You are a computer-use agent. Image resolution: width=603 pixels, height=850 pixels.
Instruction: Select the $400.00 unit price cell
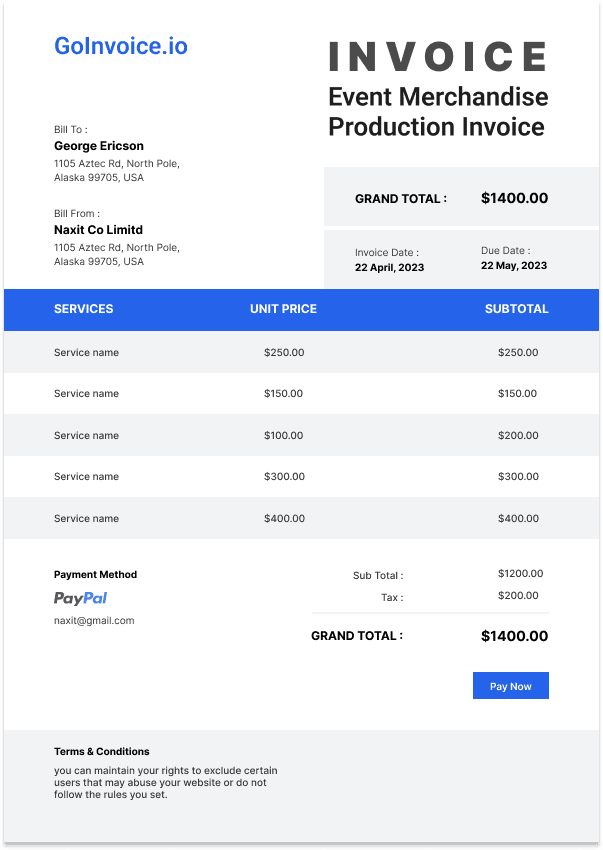point(284,518)
